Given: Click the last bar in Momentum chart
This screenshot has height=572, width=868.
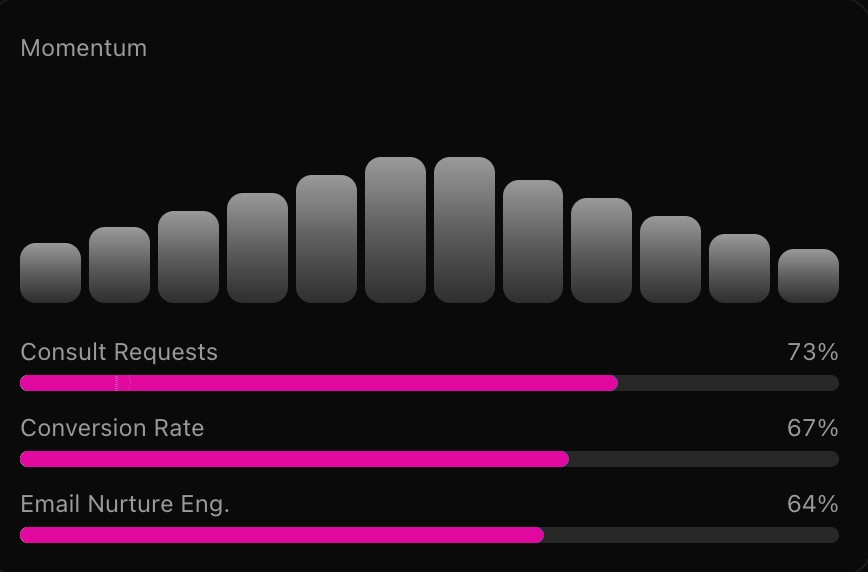Looking at the screenshot, I should click(x=808, y=276).
